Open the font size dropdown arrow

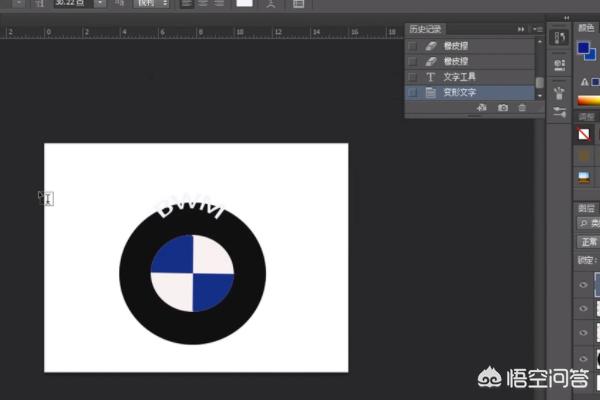(x=99, y=3)
